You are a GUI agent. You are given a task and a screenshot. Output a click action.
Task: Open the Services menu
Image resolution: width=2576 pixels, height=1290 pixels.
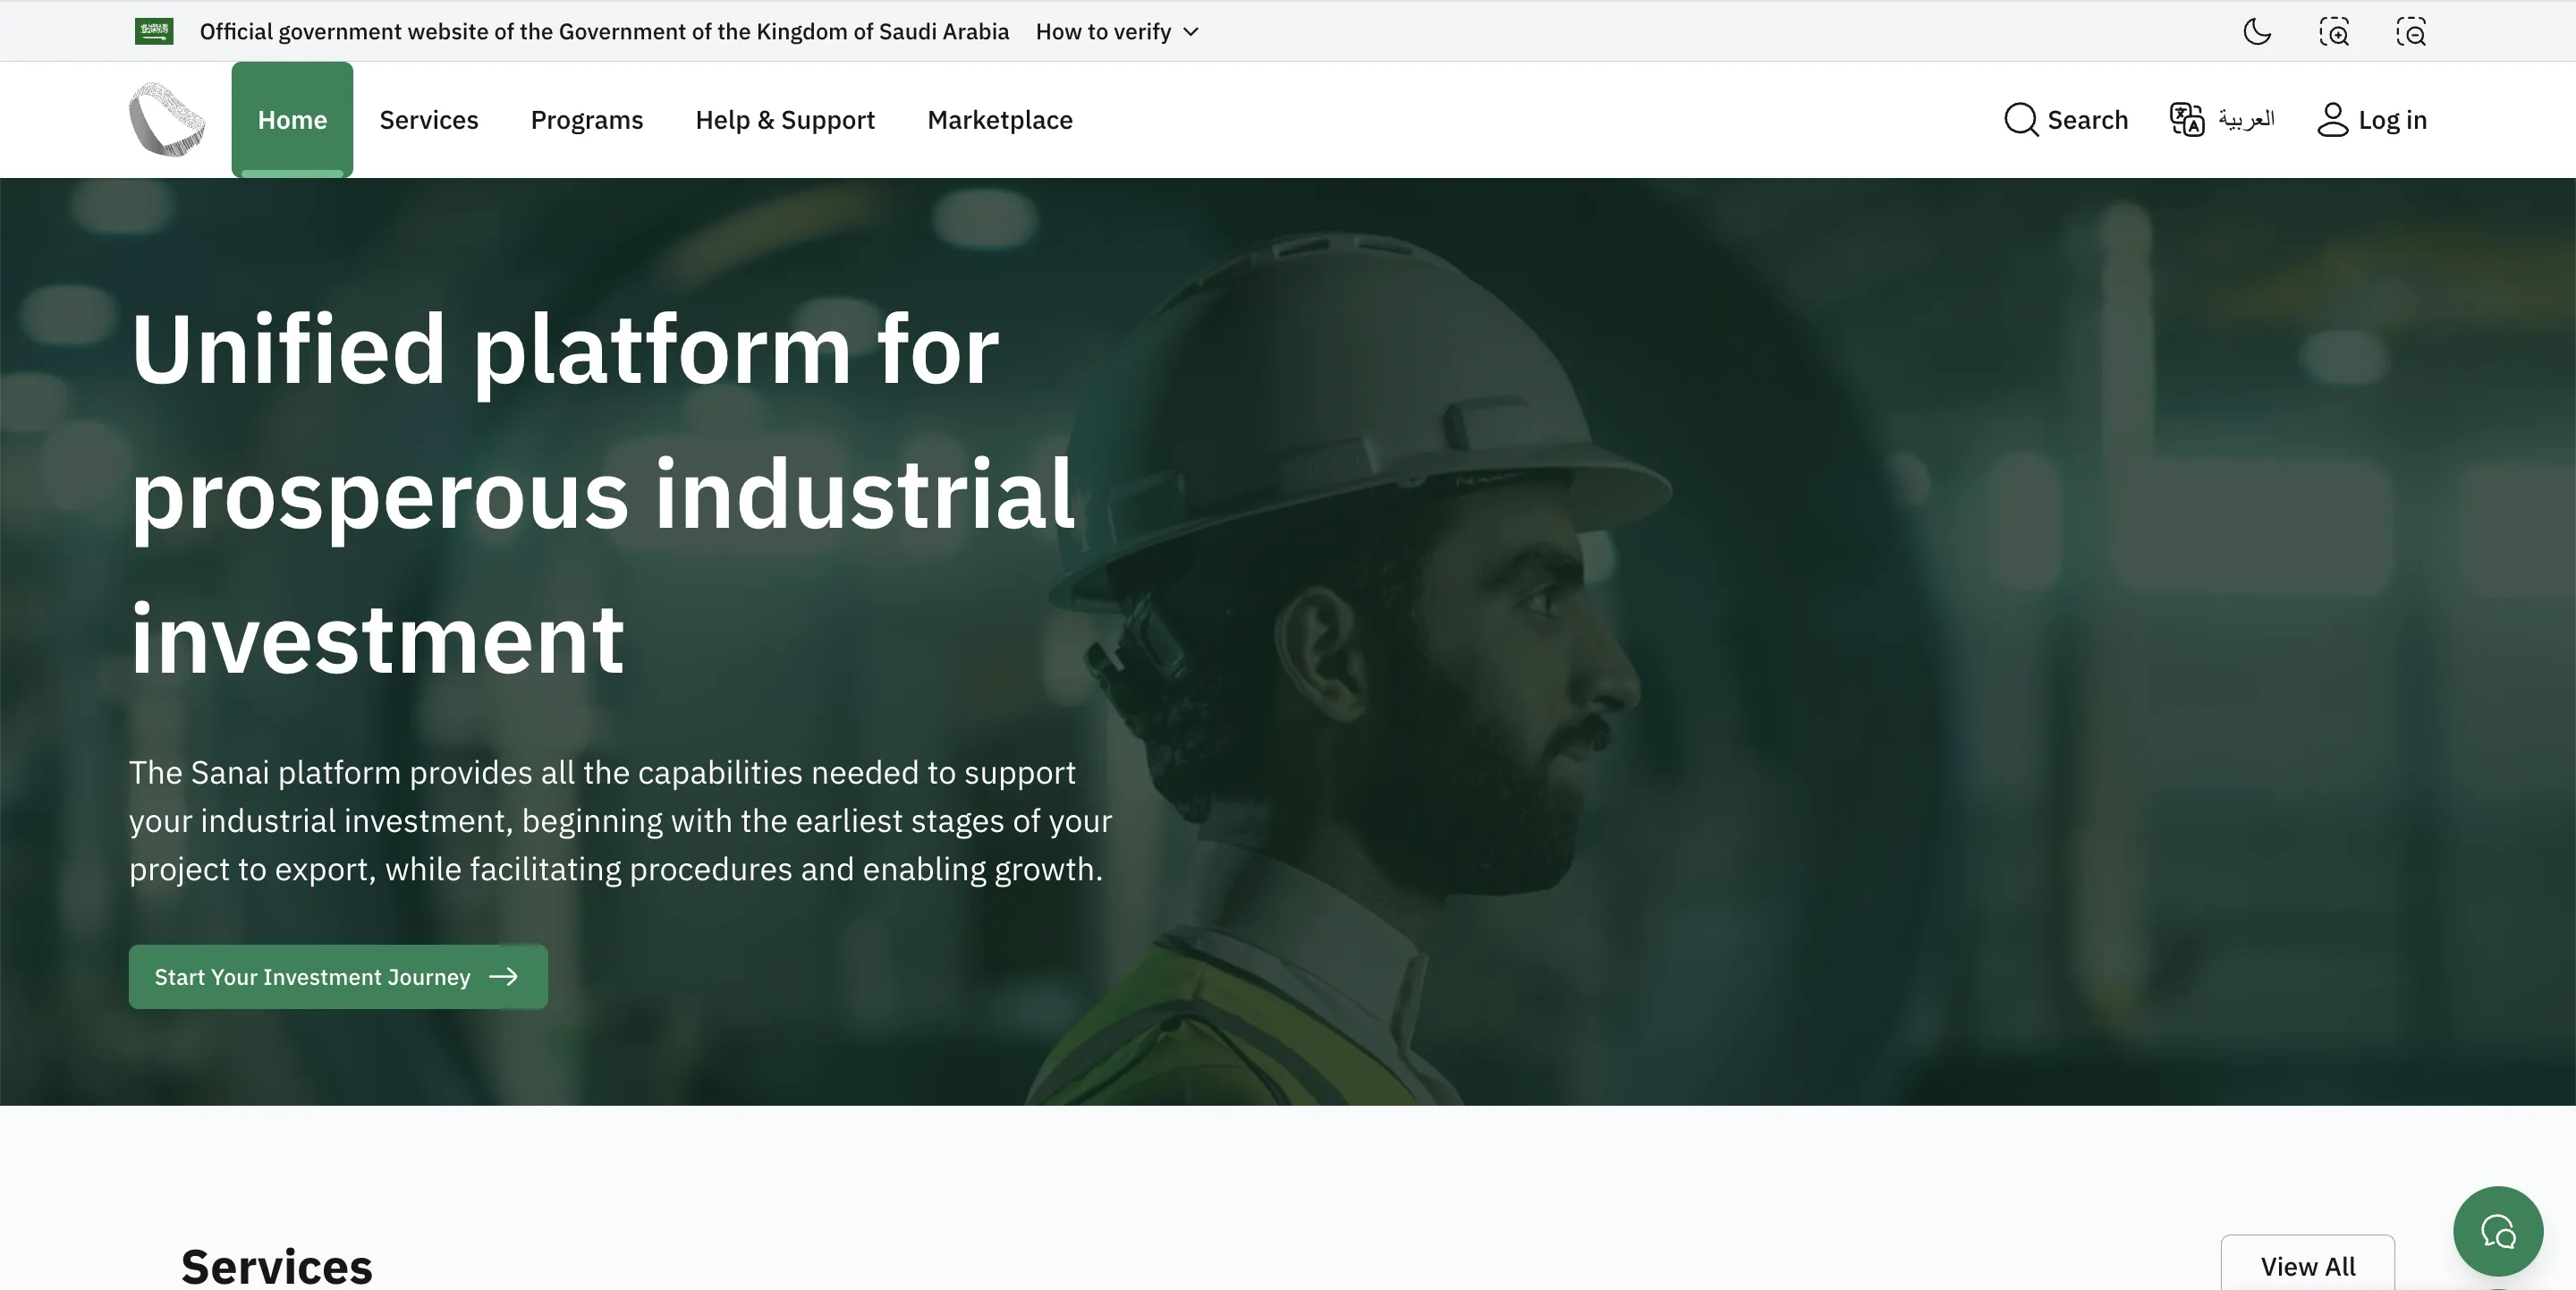(429, 119)
